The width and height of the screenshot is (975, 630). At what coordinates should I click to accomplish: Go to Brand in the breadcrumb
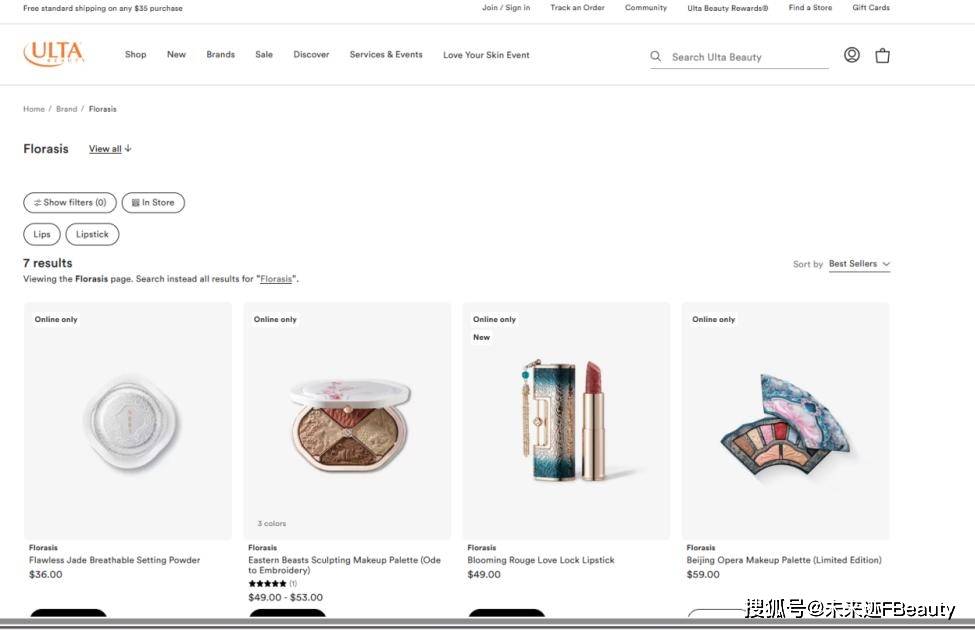[66, 109]
